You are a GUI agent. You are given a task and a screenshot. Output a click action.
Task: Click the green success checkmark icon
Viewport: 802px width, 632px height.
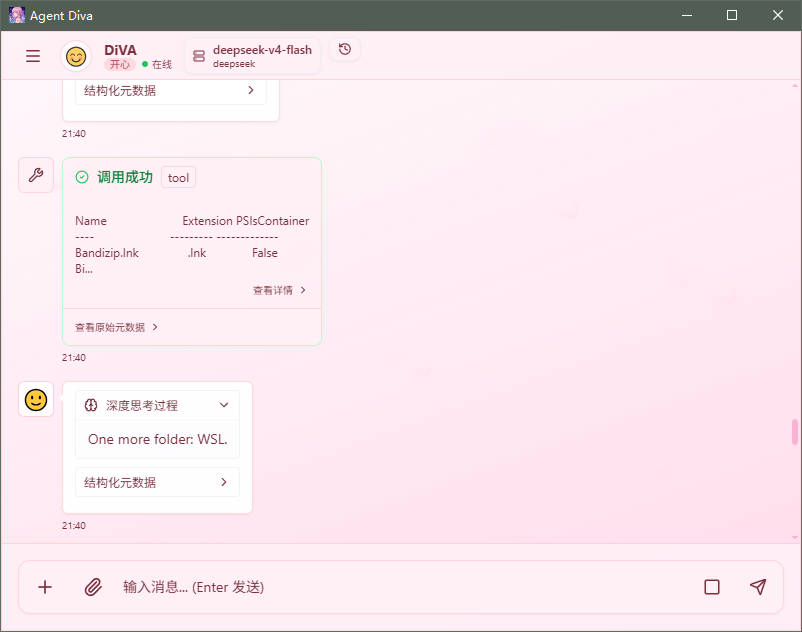(82, 177)
